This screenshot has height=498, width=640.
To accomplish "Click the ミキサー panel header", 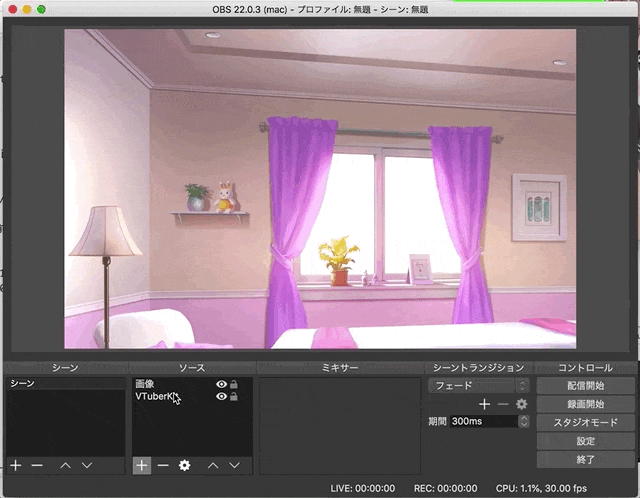I will [340, 368].
